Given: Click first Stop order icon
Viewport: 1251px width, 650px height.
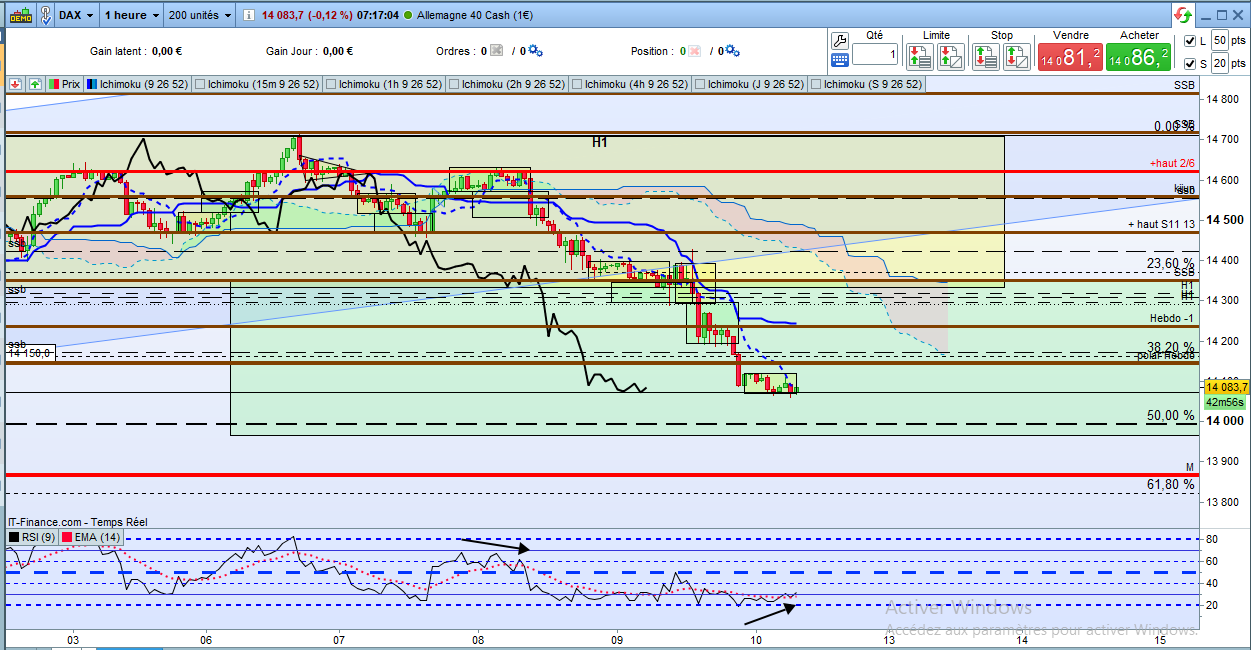Looking at the screenshot, I should (986, 57).
